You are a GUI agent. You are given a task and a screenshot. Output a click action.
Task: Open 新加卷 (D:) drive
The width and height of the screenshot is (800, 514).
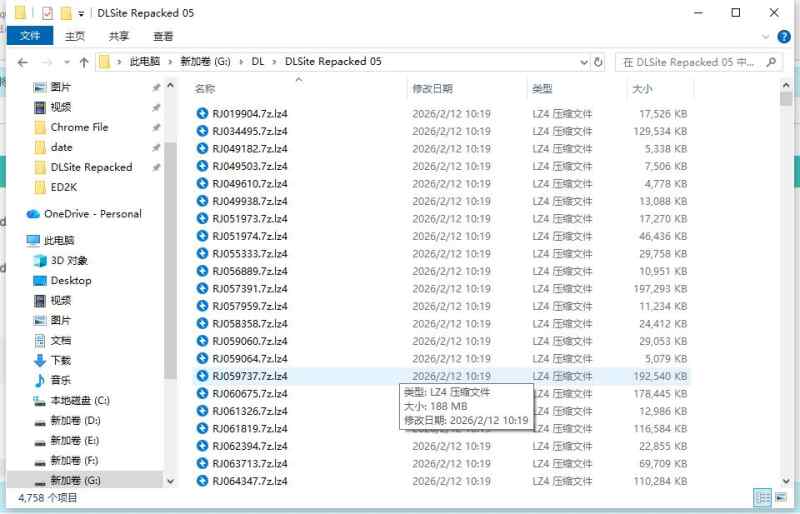coord(75,421)
